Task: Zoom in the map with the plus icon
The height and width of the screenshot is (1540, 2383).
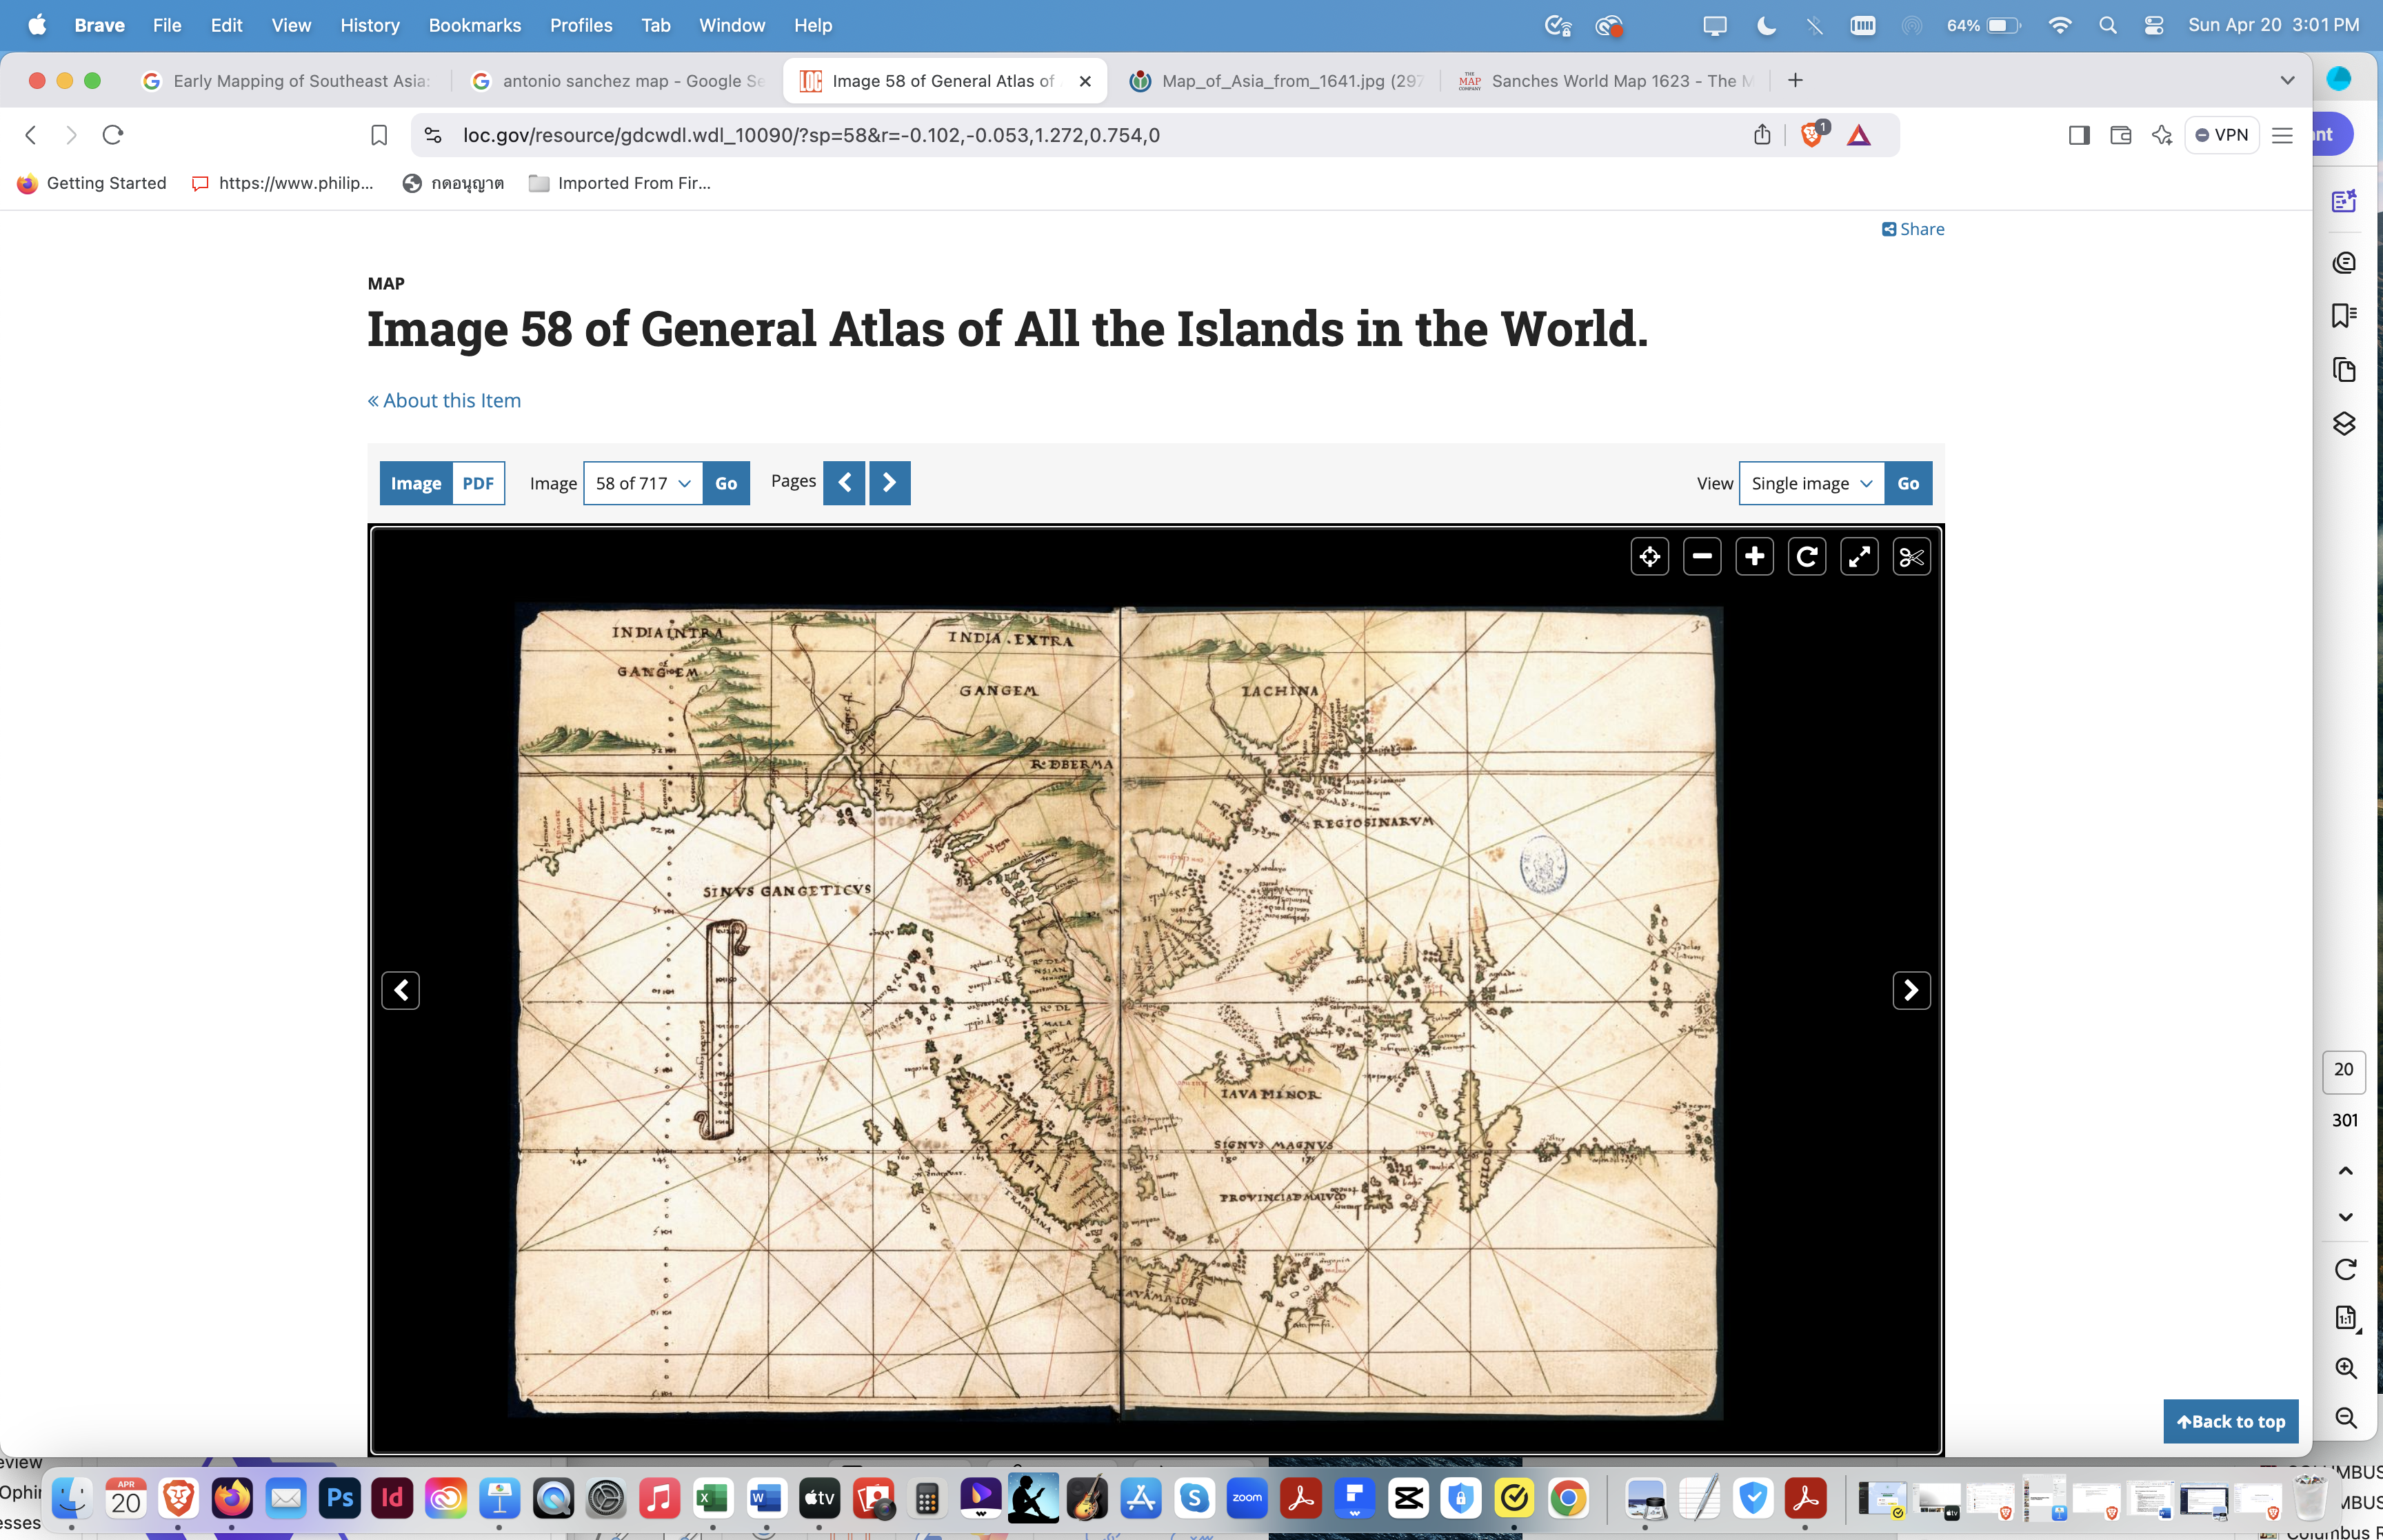Action: pos(1754,557)
